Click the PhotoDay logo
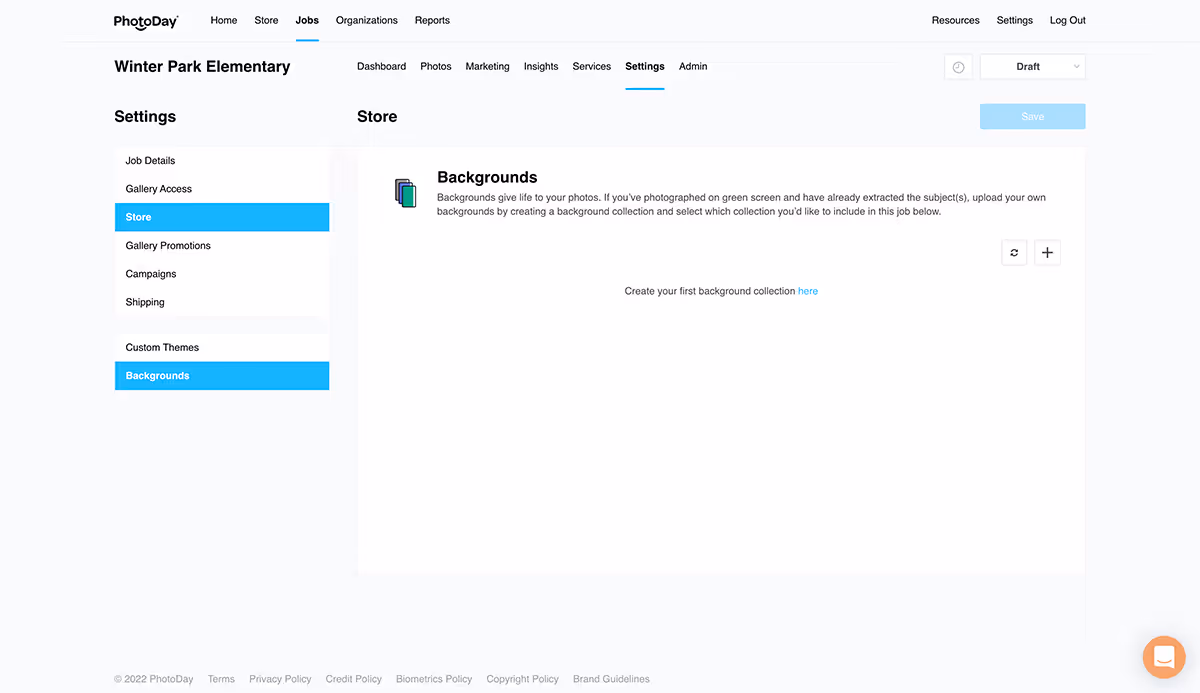This screenshot has width=1200, height=693. coord(146,21)
